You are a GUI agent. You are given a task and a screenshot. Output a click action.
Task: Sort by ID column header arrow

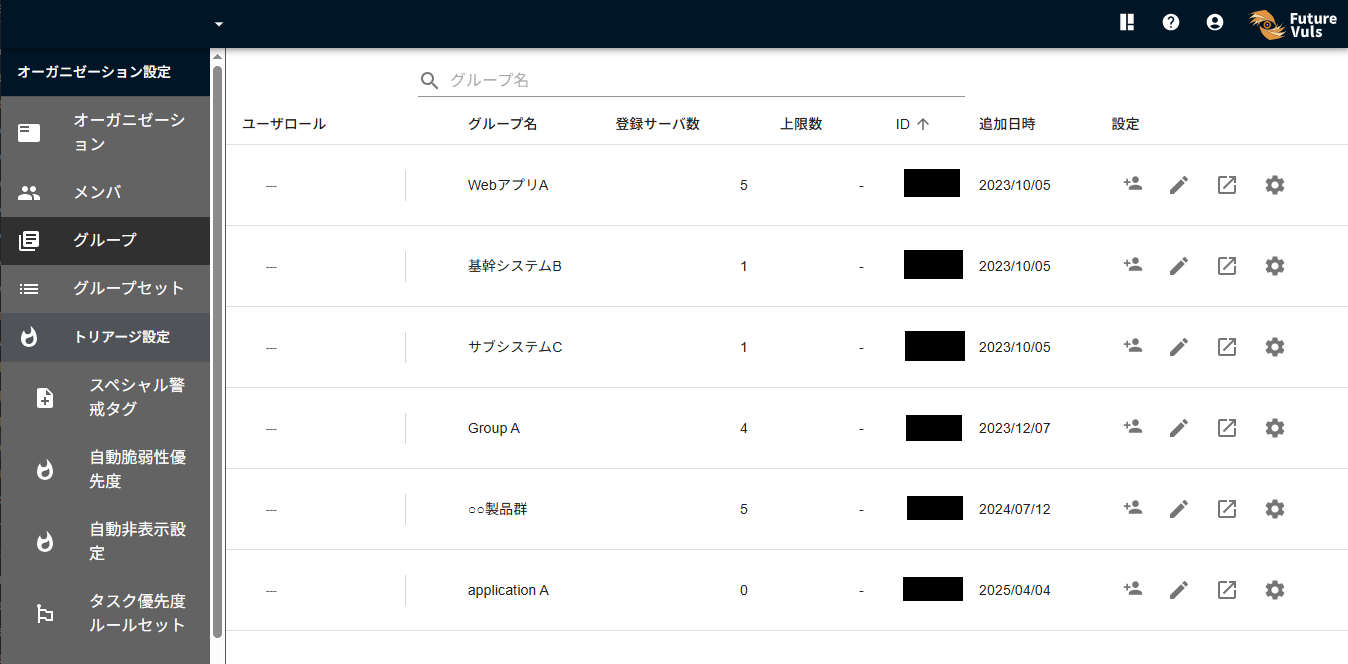point(922,124)
